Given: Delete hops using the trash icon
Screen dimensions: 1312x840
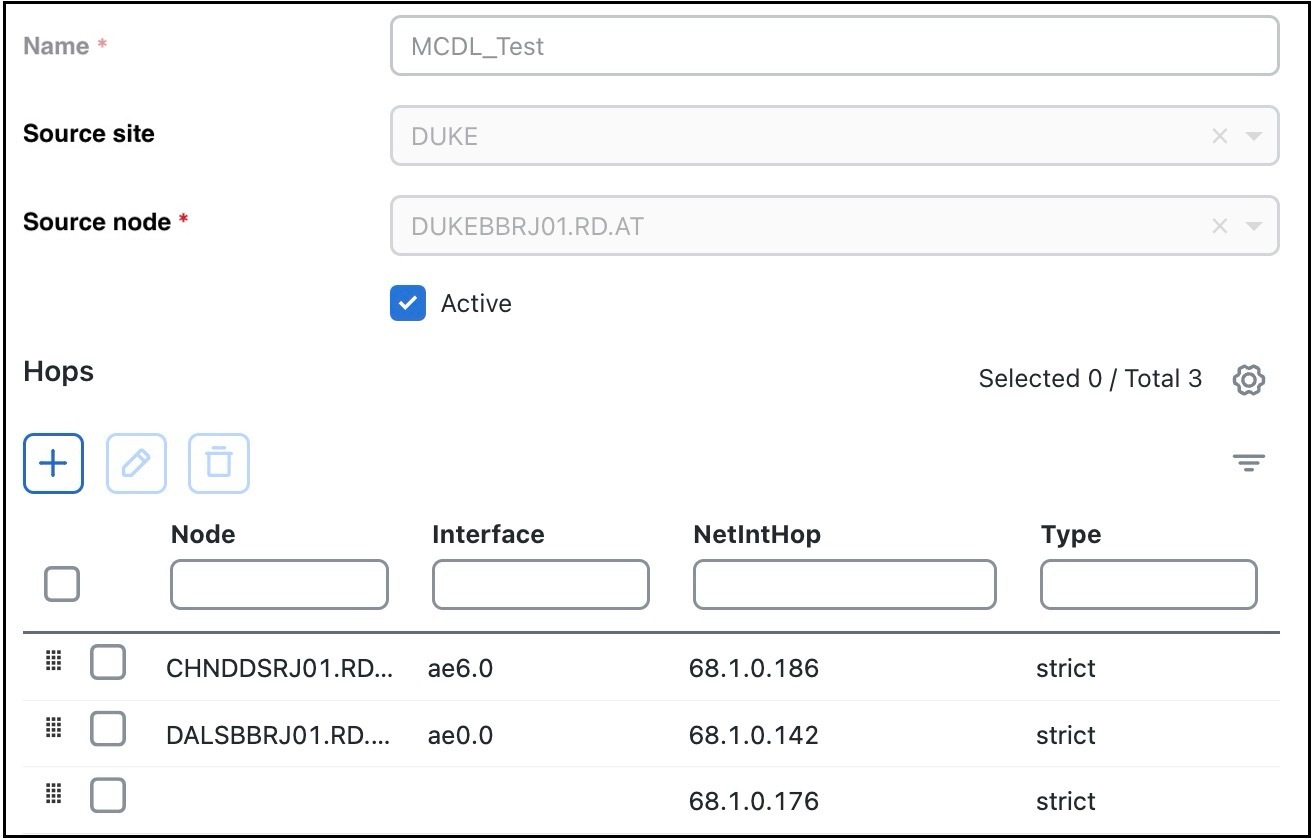Looking at the screenshot, I should [220, 463].
